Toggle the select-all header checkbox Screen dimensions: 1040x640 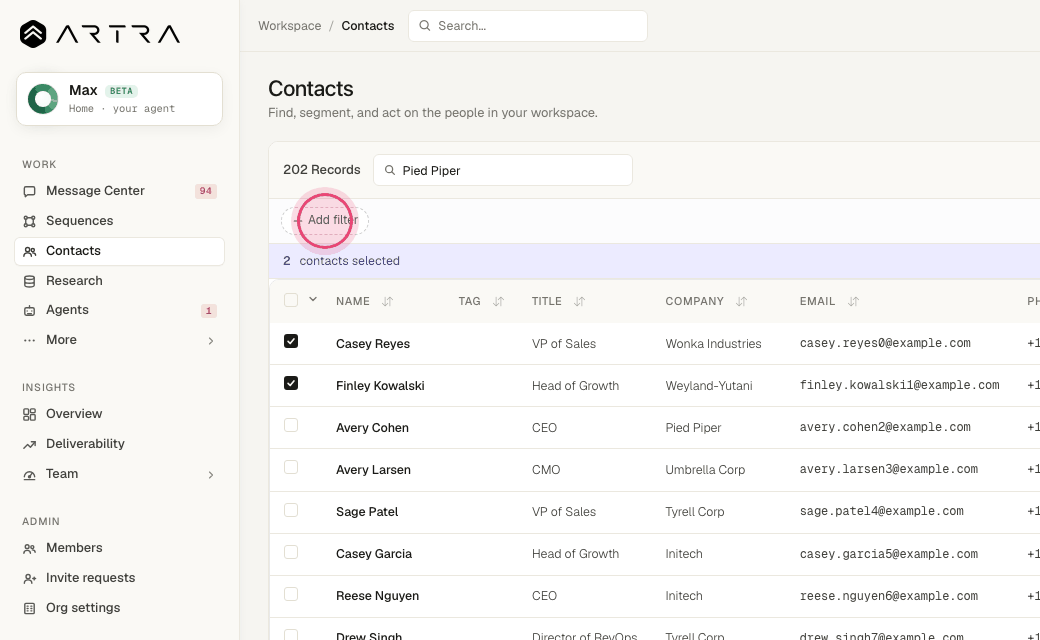pyautogui.click(x=291, y=300)
